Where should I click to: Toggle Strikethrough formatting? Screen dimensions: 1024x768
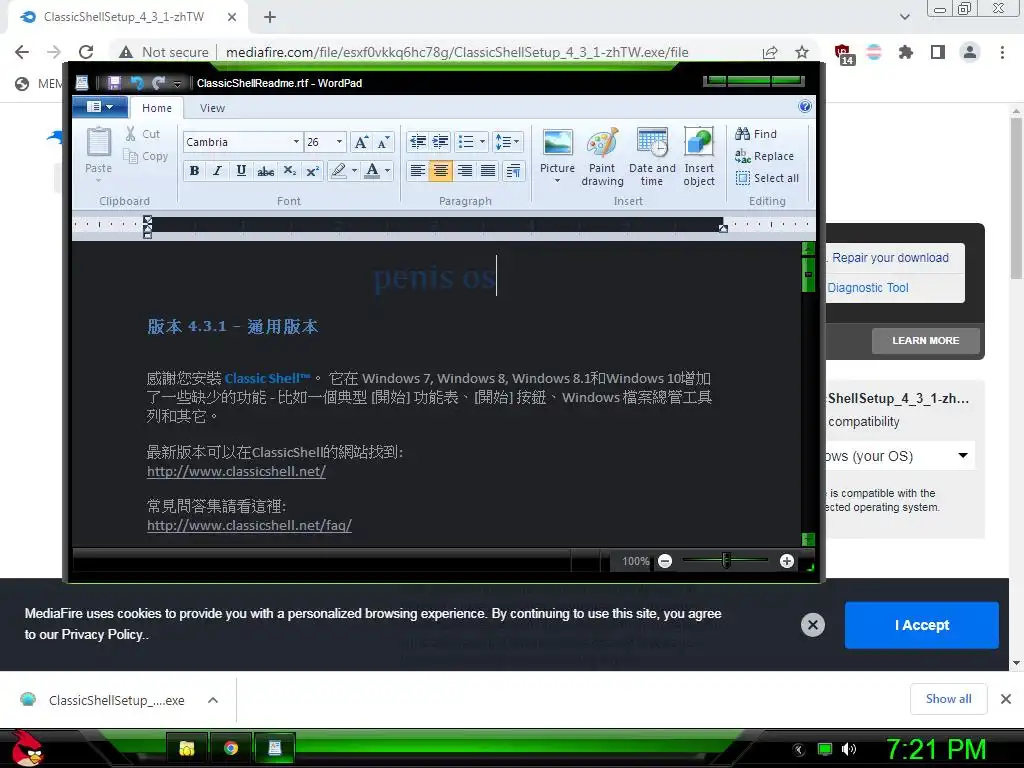pos(265,171)
